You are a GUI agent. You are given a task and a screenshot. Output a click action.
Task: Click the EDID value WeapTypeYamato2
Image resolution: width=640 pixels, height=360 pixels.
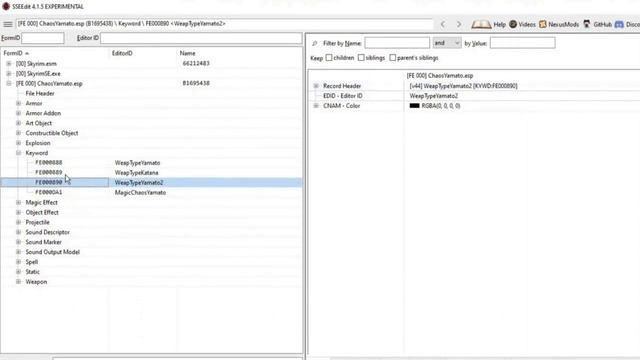[x=433, y=96]
